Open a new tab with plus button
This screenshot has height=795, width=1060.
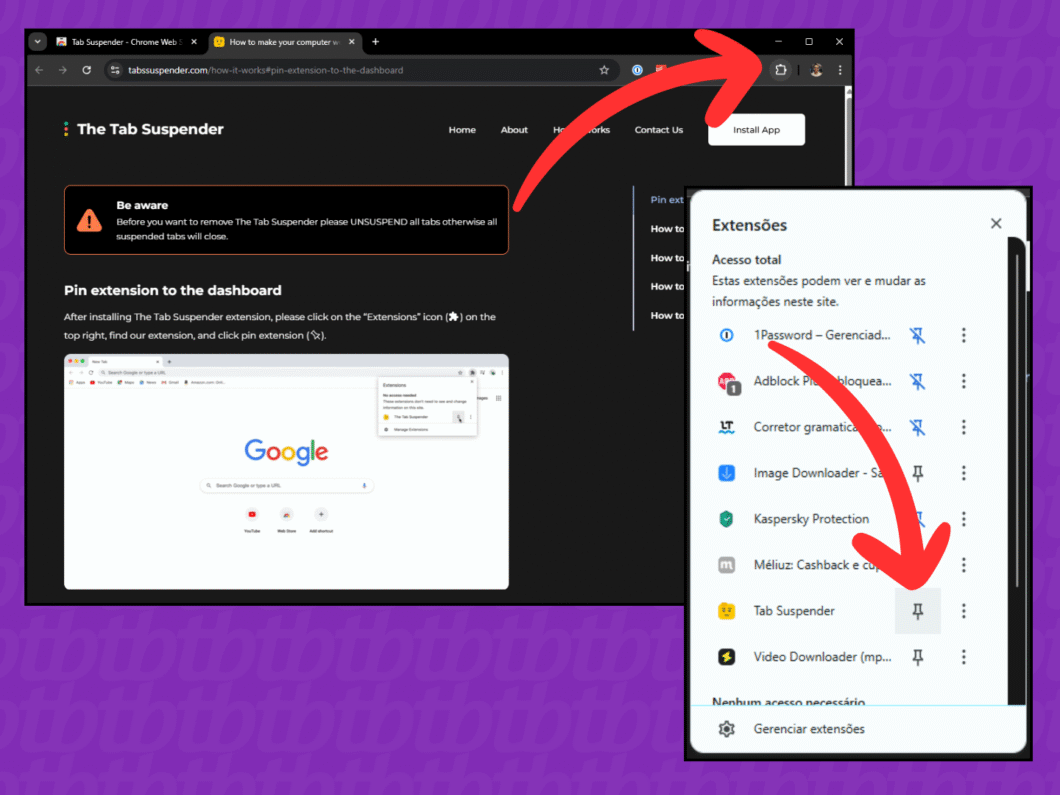(x=376, y=42)
